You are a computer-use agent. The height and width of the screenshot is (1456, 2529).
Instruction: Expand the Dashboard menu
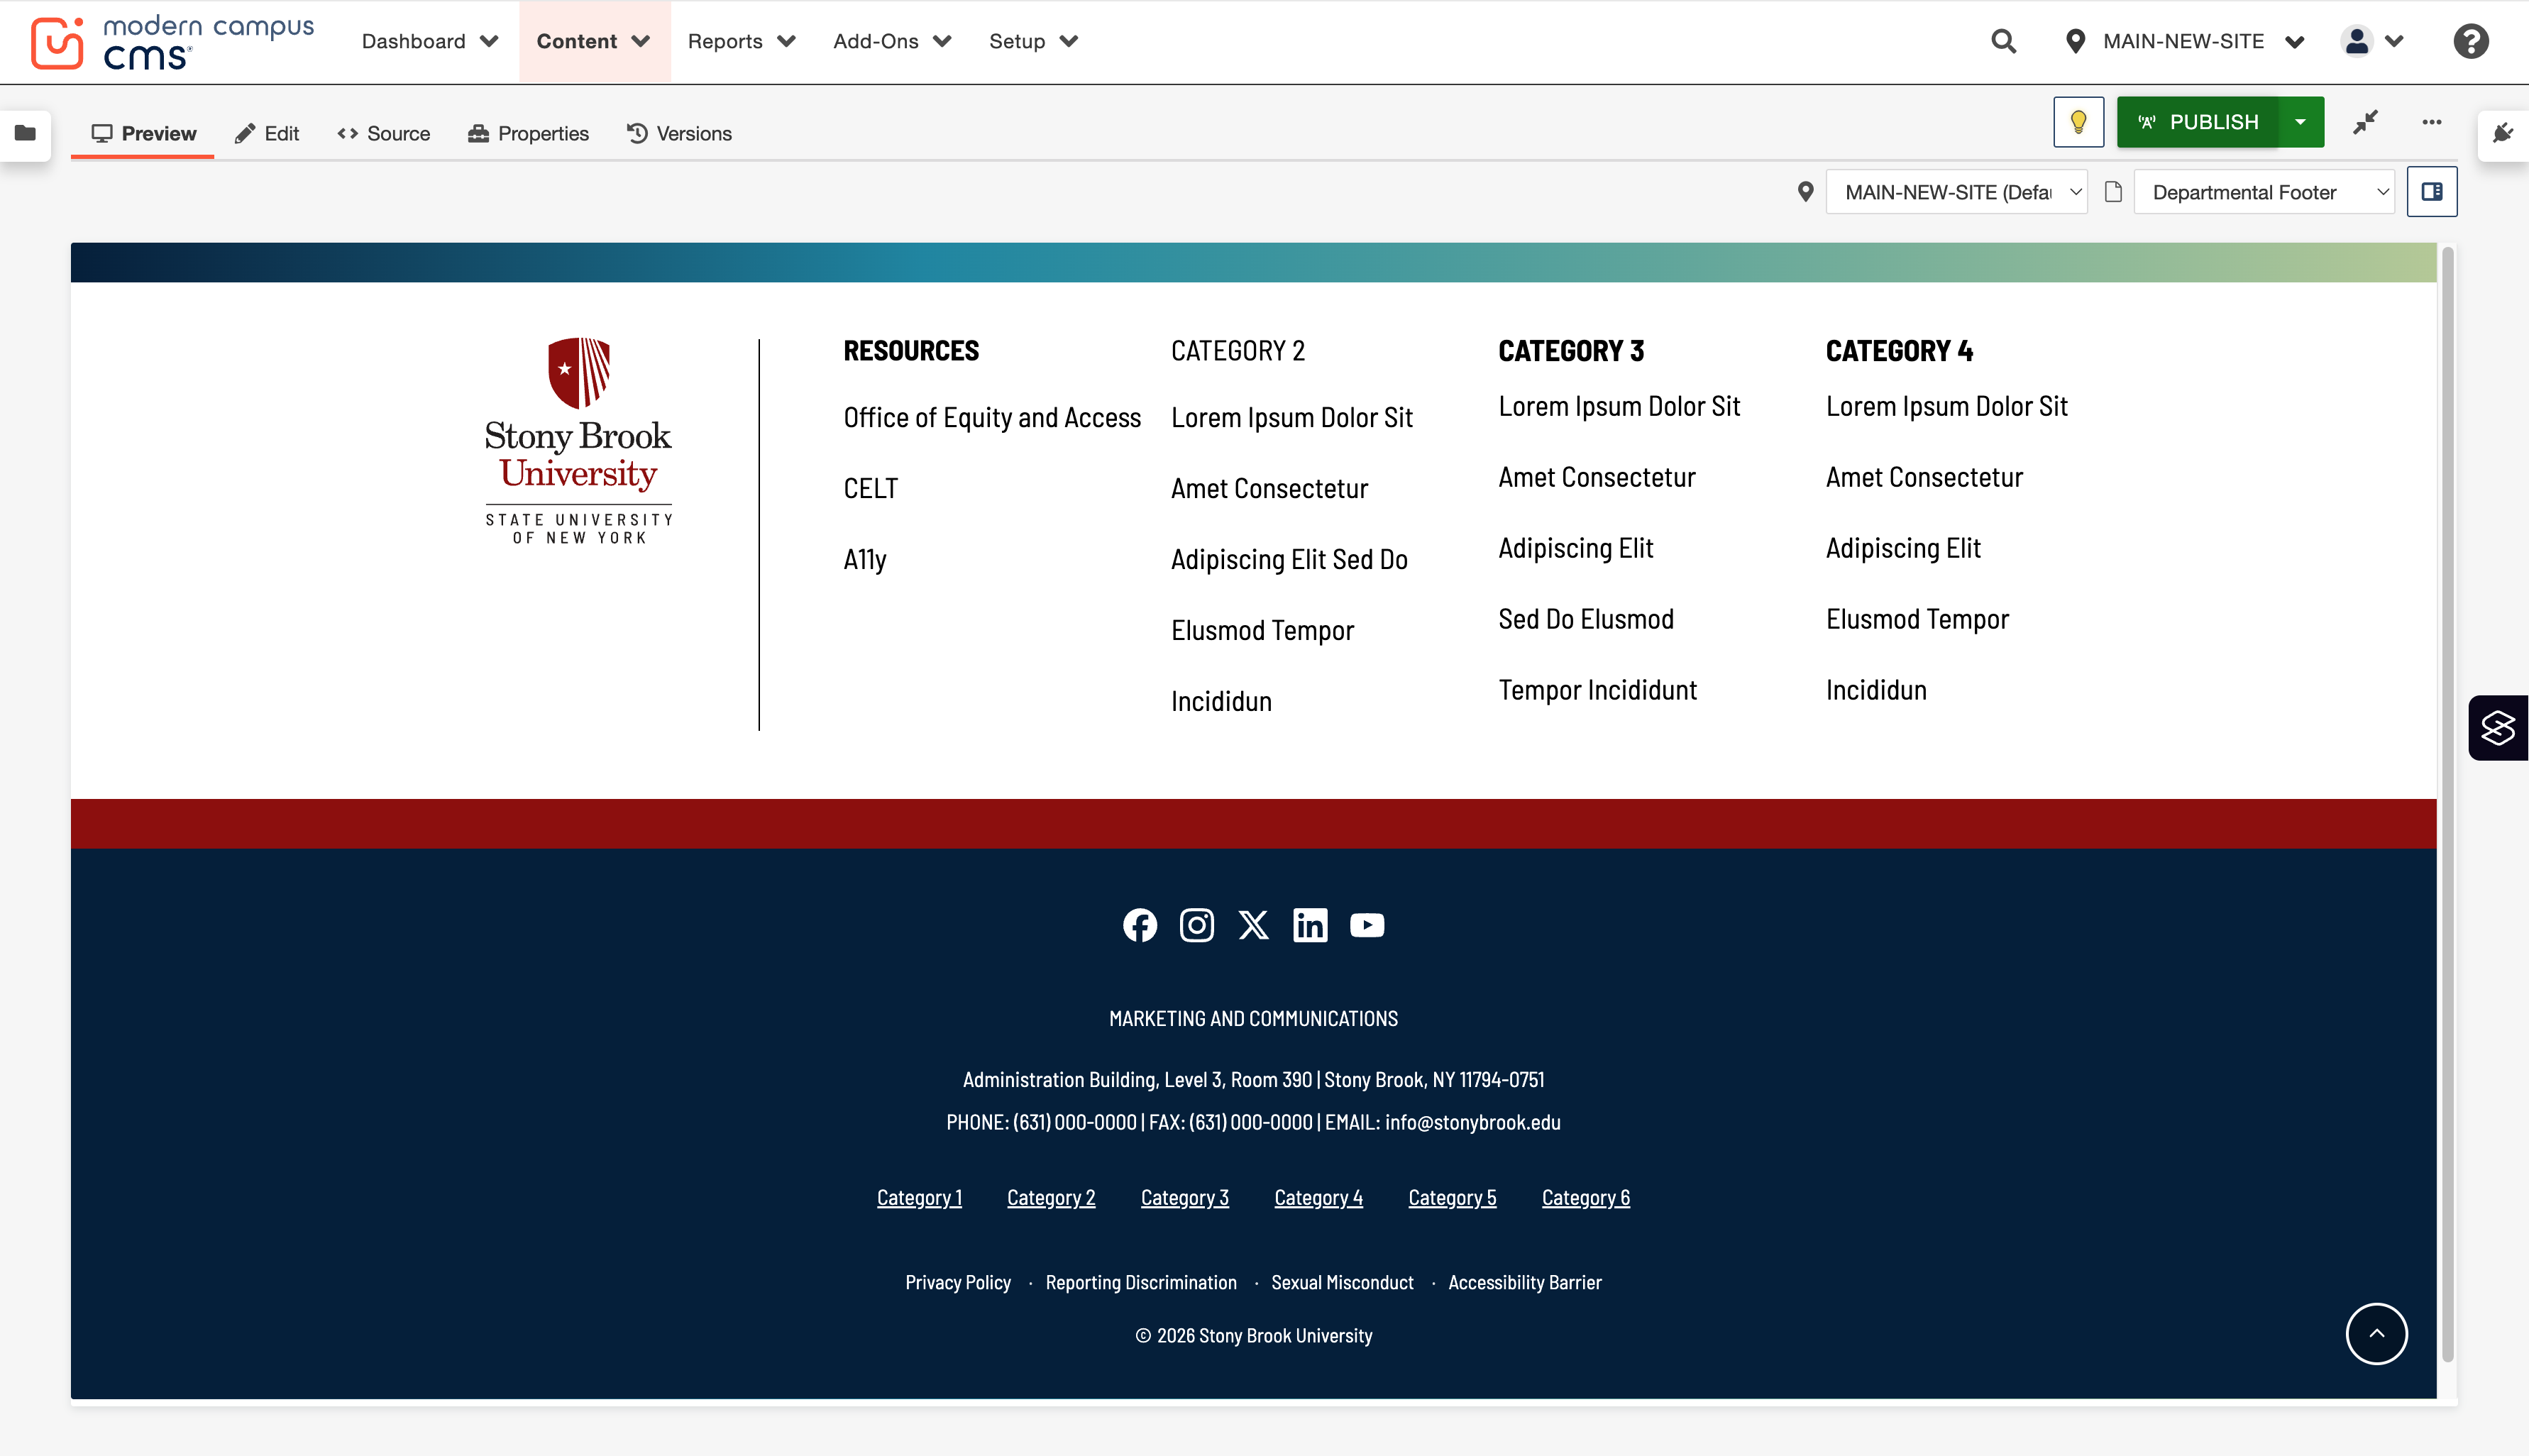point(429,41)
